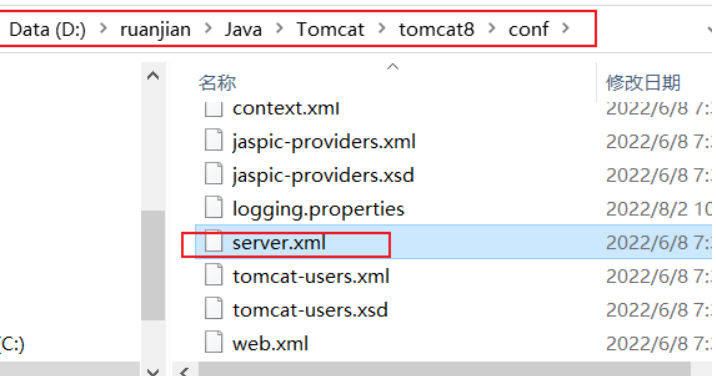Select the file name tomcat-users.xsd
The height and width of the screenshot is (376, 716).
pyautogui.click(x=310, y=310)
